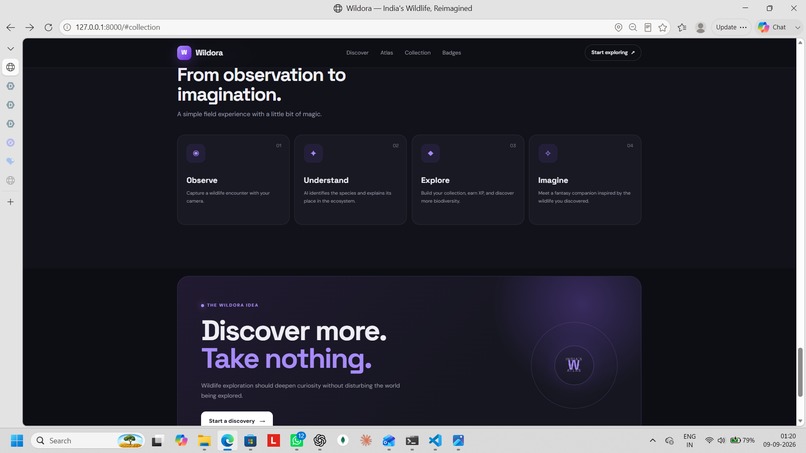Open the favorites list
Image resolution: width=806 pixels, height=453 pixels.
(682, 27)
